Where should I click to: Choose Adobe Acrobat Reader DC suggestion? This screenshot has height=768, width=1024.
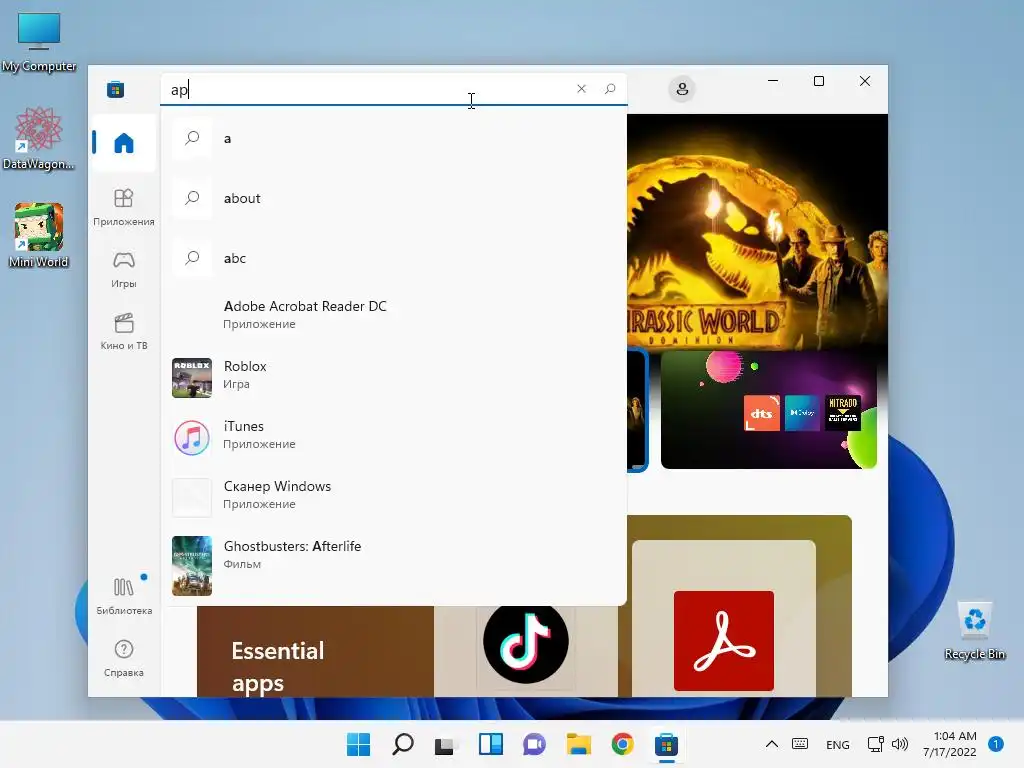(x=394, y=314)
